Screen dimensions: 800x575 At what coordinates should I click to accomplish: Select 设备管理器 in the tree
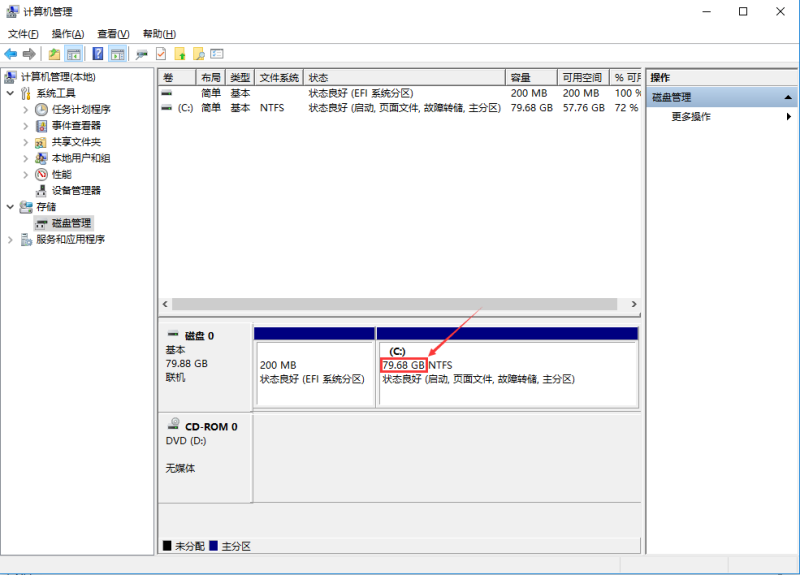coord(76,190)
